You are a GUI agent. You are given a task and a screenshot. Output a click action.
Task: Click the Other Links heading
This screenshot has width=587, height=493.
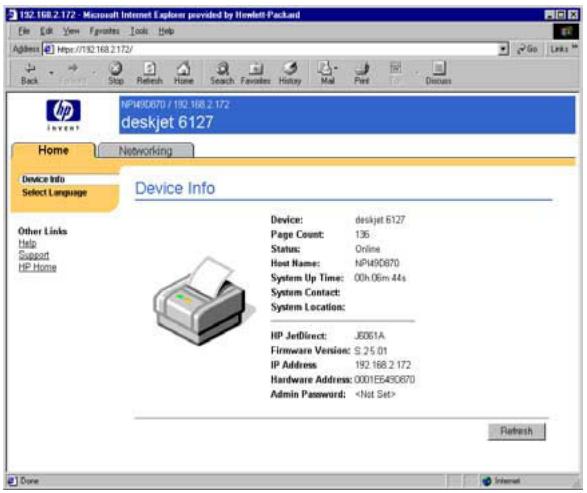[43, 231]
